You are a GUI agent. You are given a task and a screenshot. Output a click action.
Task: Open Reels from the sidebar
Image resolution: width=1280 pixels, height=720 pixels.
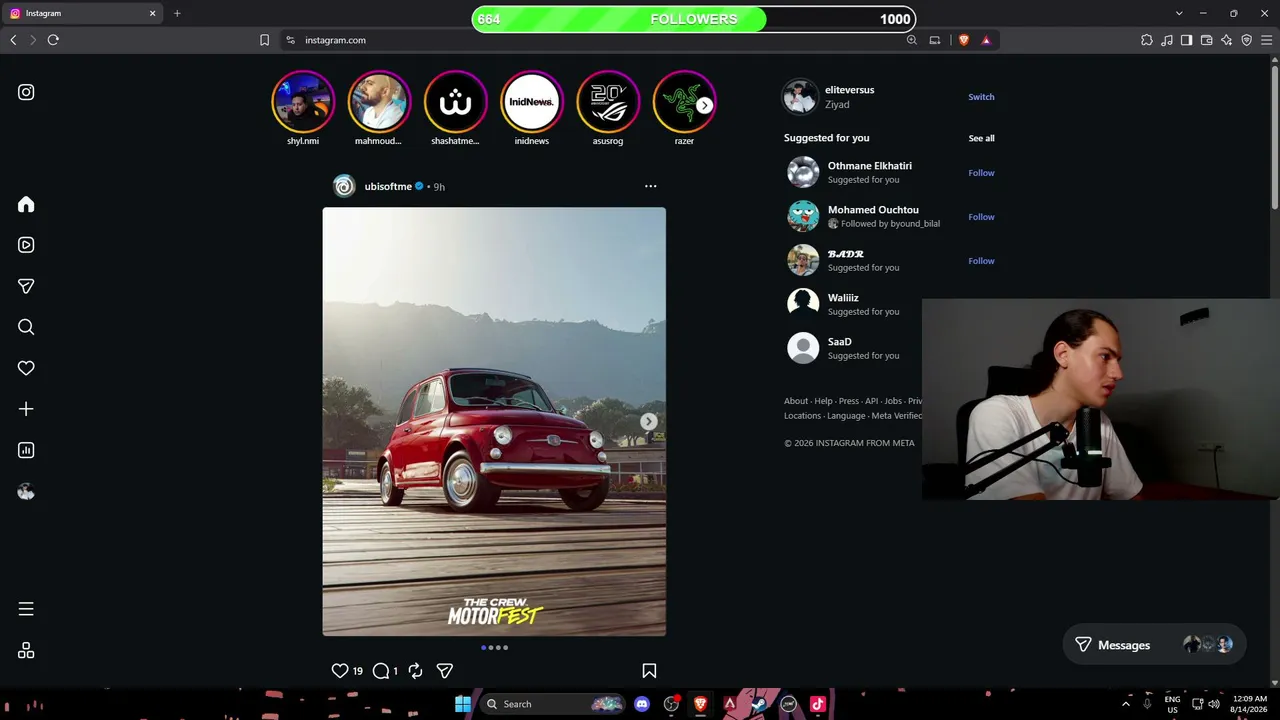click(26, 245)
